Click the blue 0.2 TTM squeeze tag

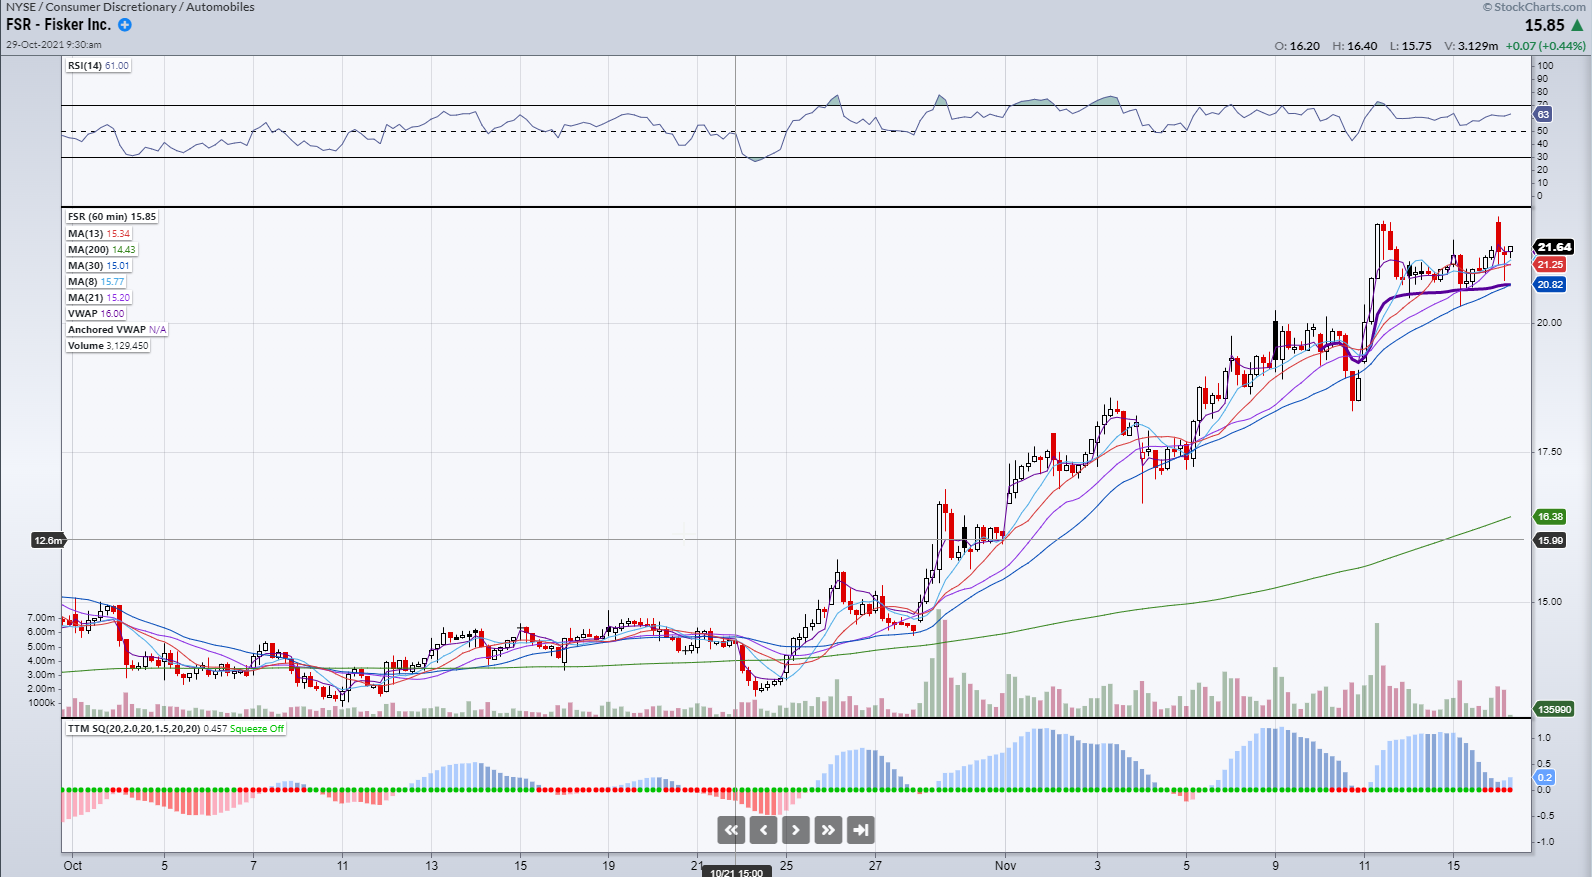click(x=1545, y=777)
